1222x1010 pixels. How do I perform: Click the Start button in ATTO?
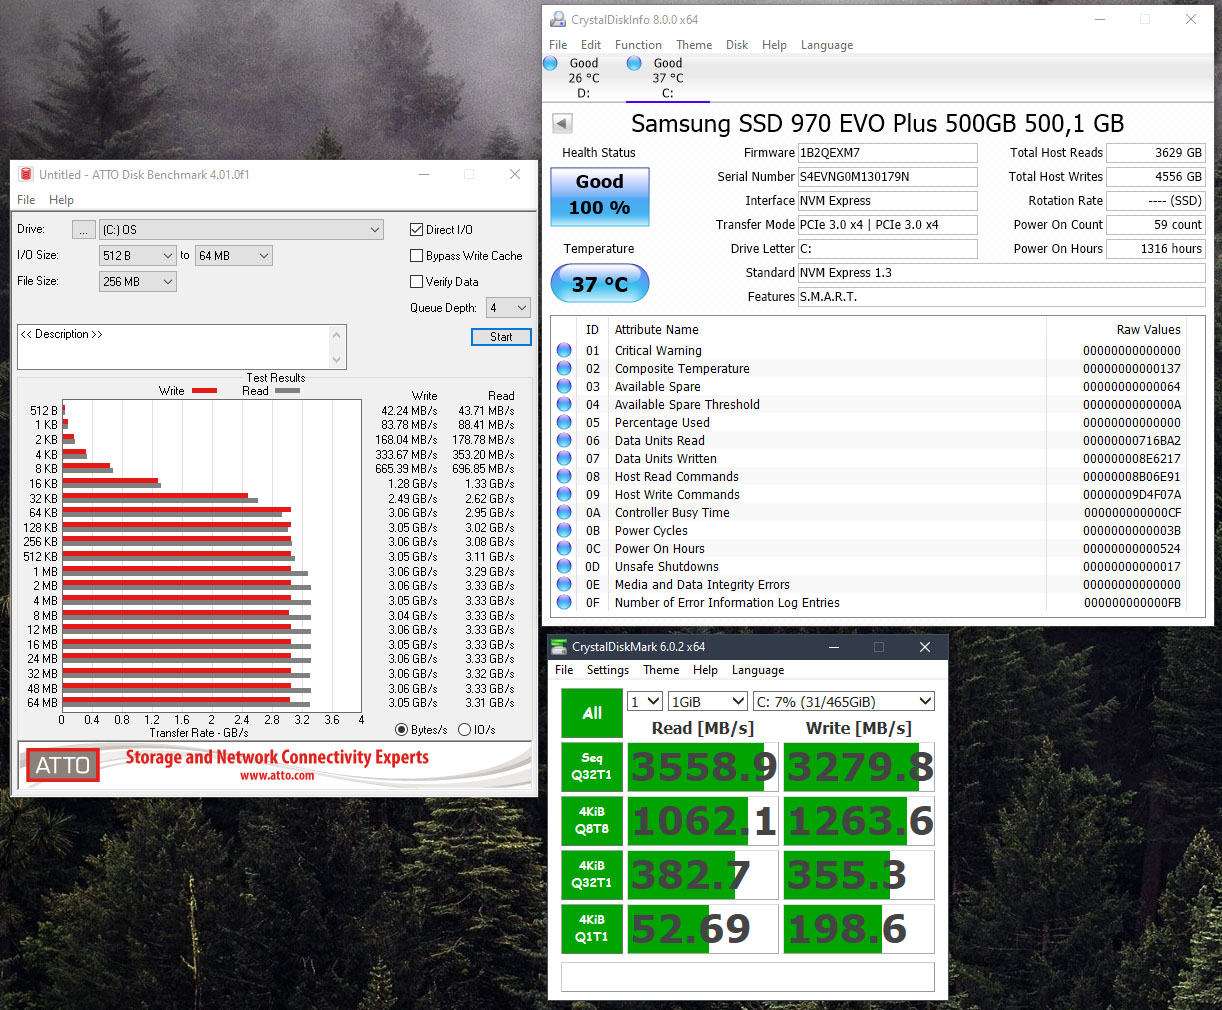(501, 337)
